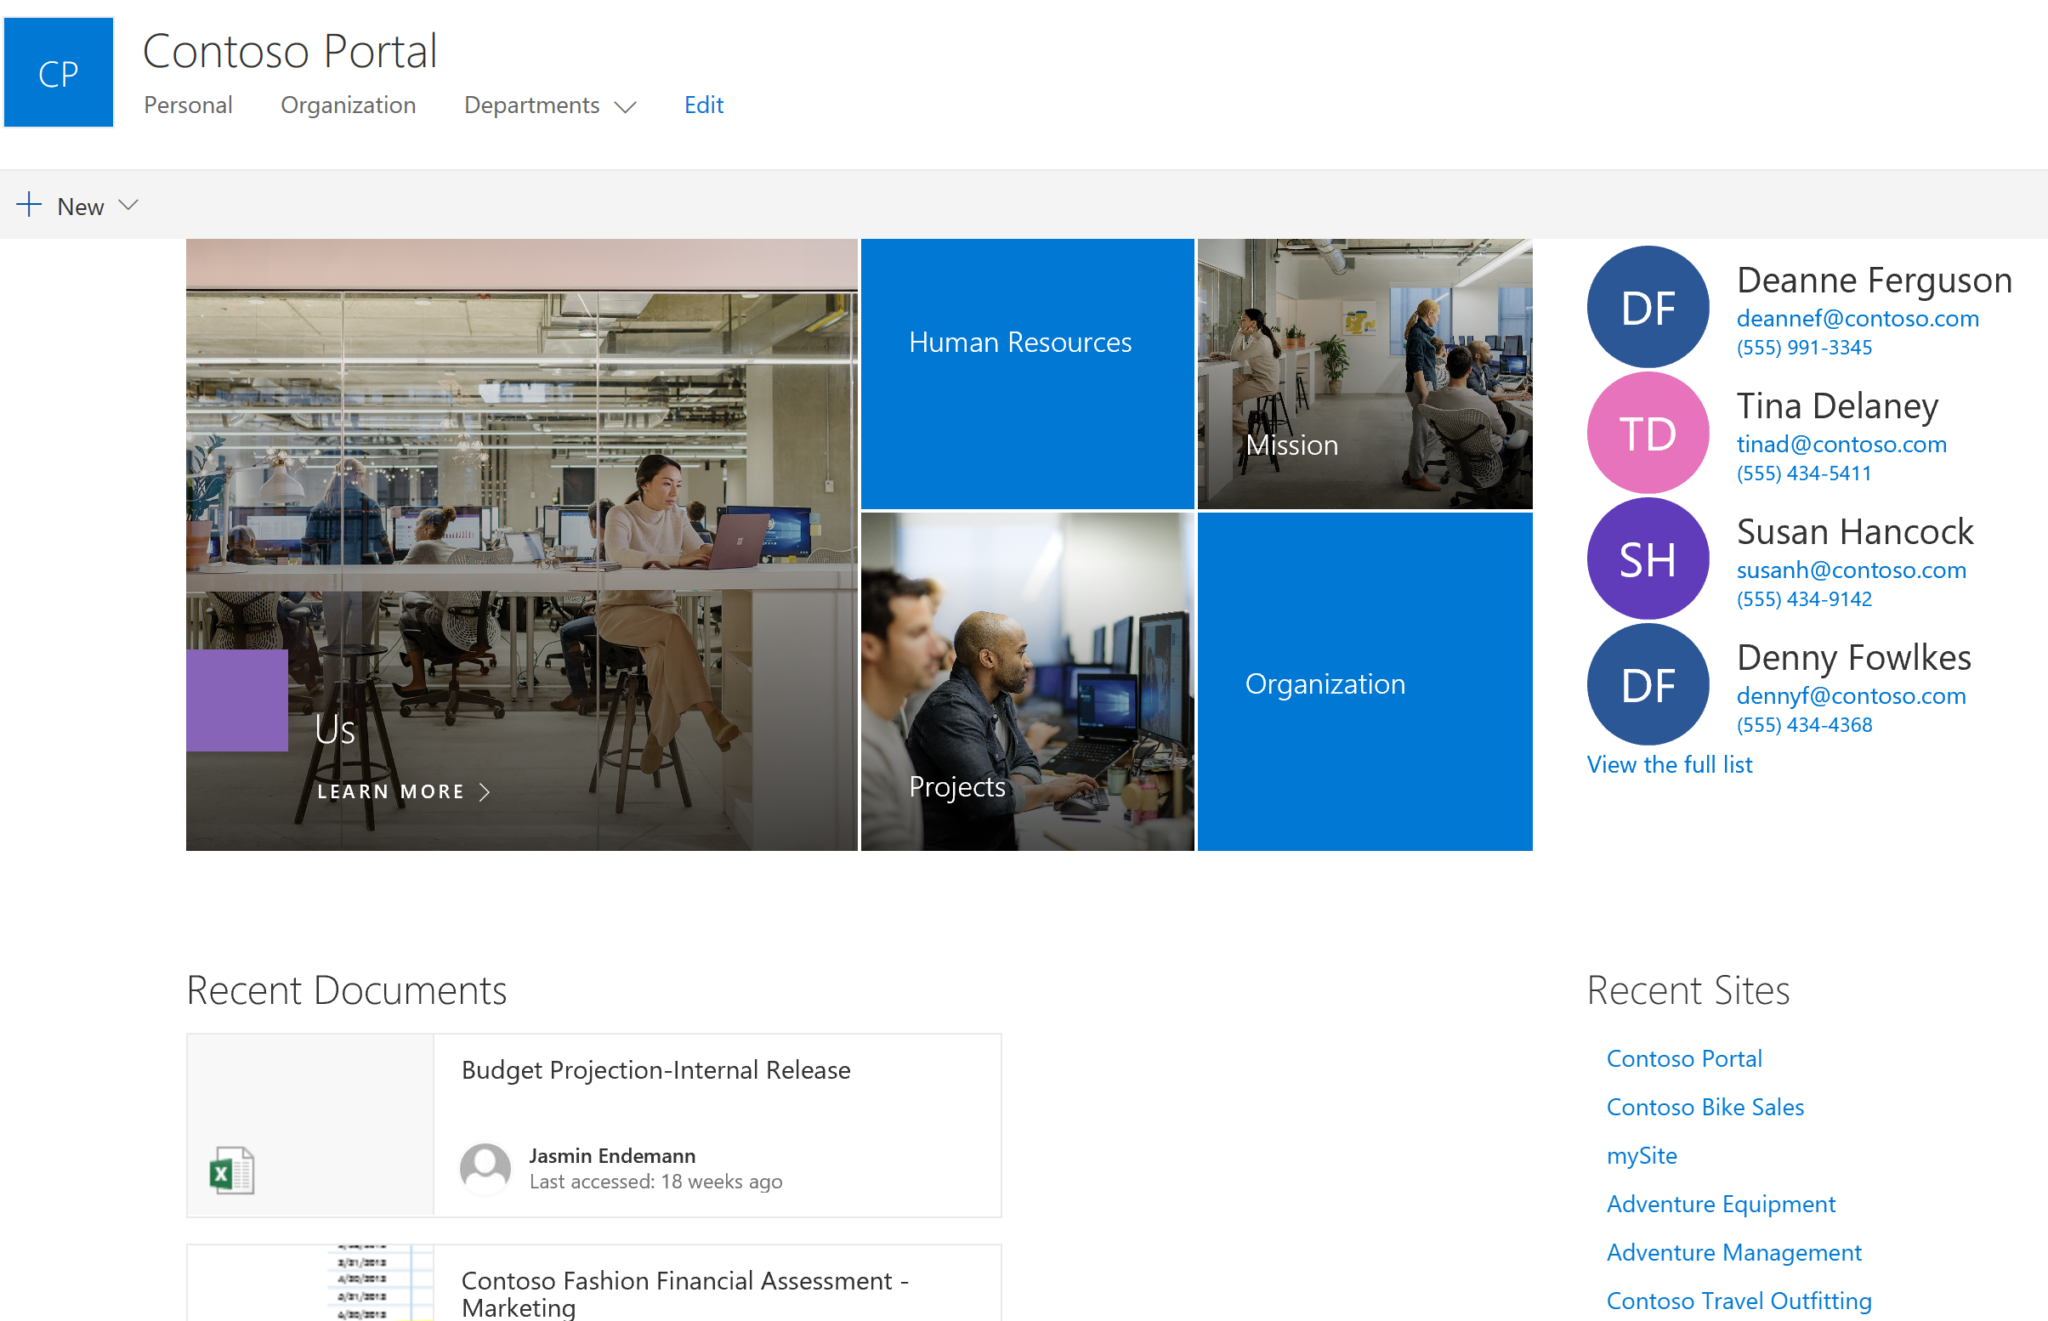Image resolution: width=2048 pixels, height=1321 pixels.
Task: Switch to the Personal tab
Action: (188, 105)
